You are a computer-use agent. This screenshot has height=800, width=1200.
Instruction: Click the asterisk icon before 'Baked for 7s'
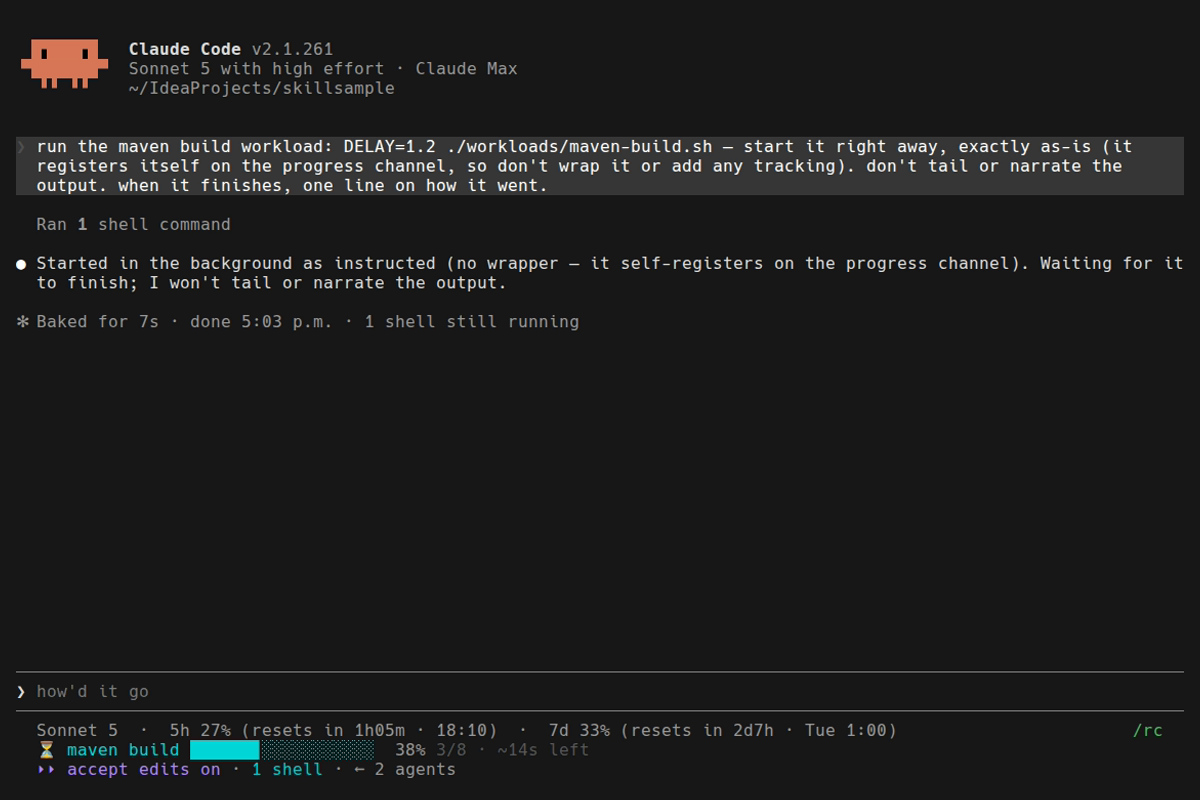pos(23,322)
